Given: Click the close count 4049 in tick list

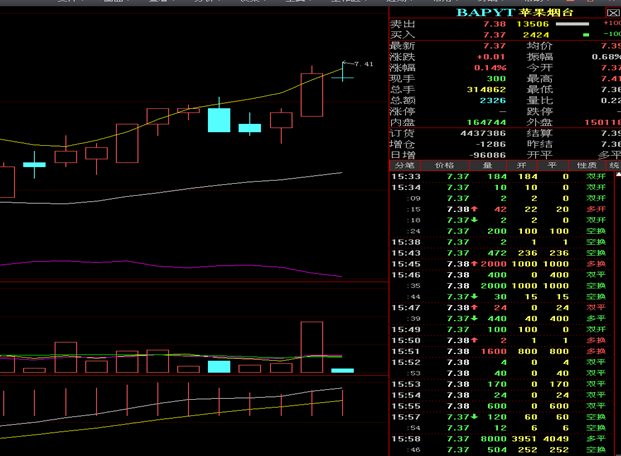Looking at the screenshot, I should point(556,439).
